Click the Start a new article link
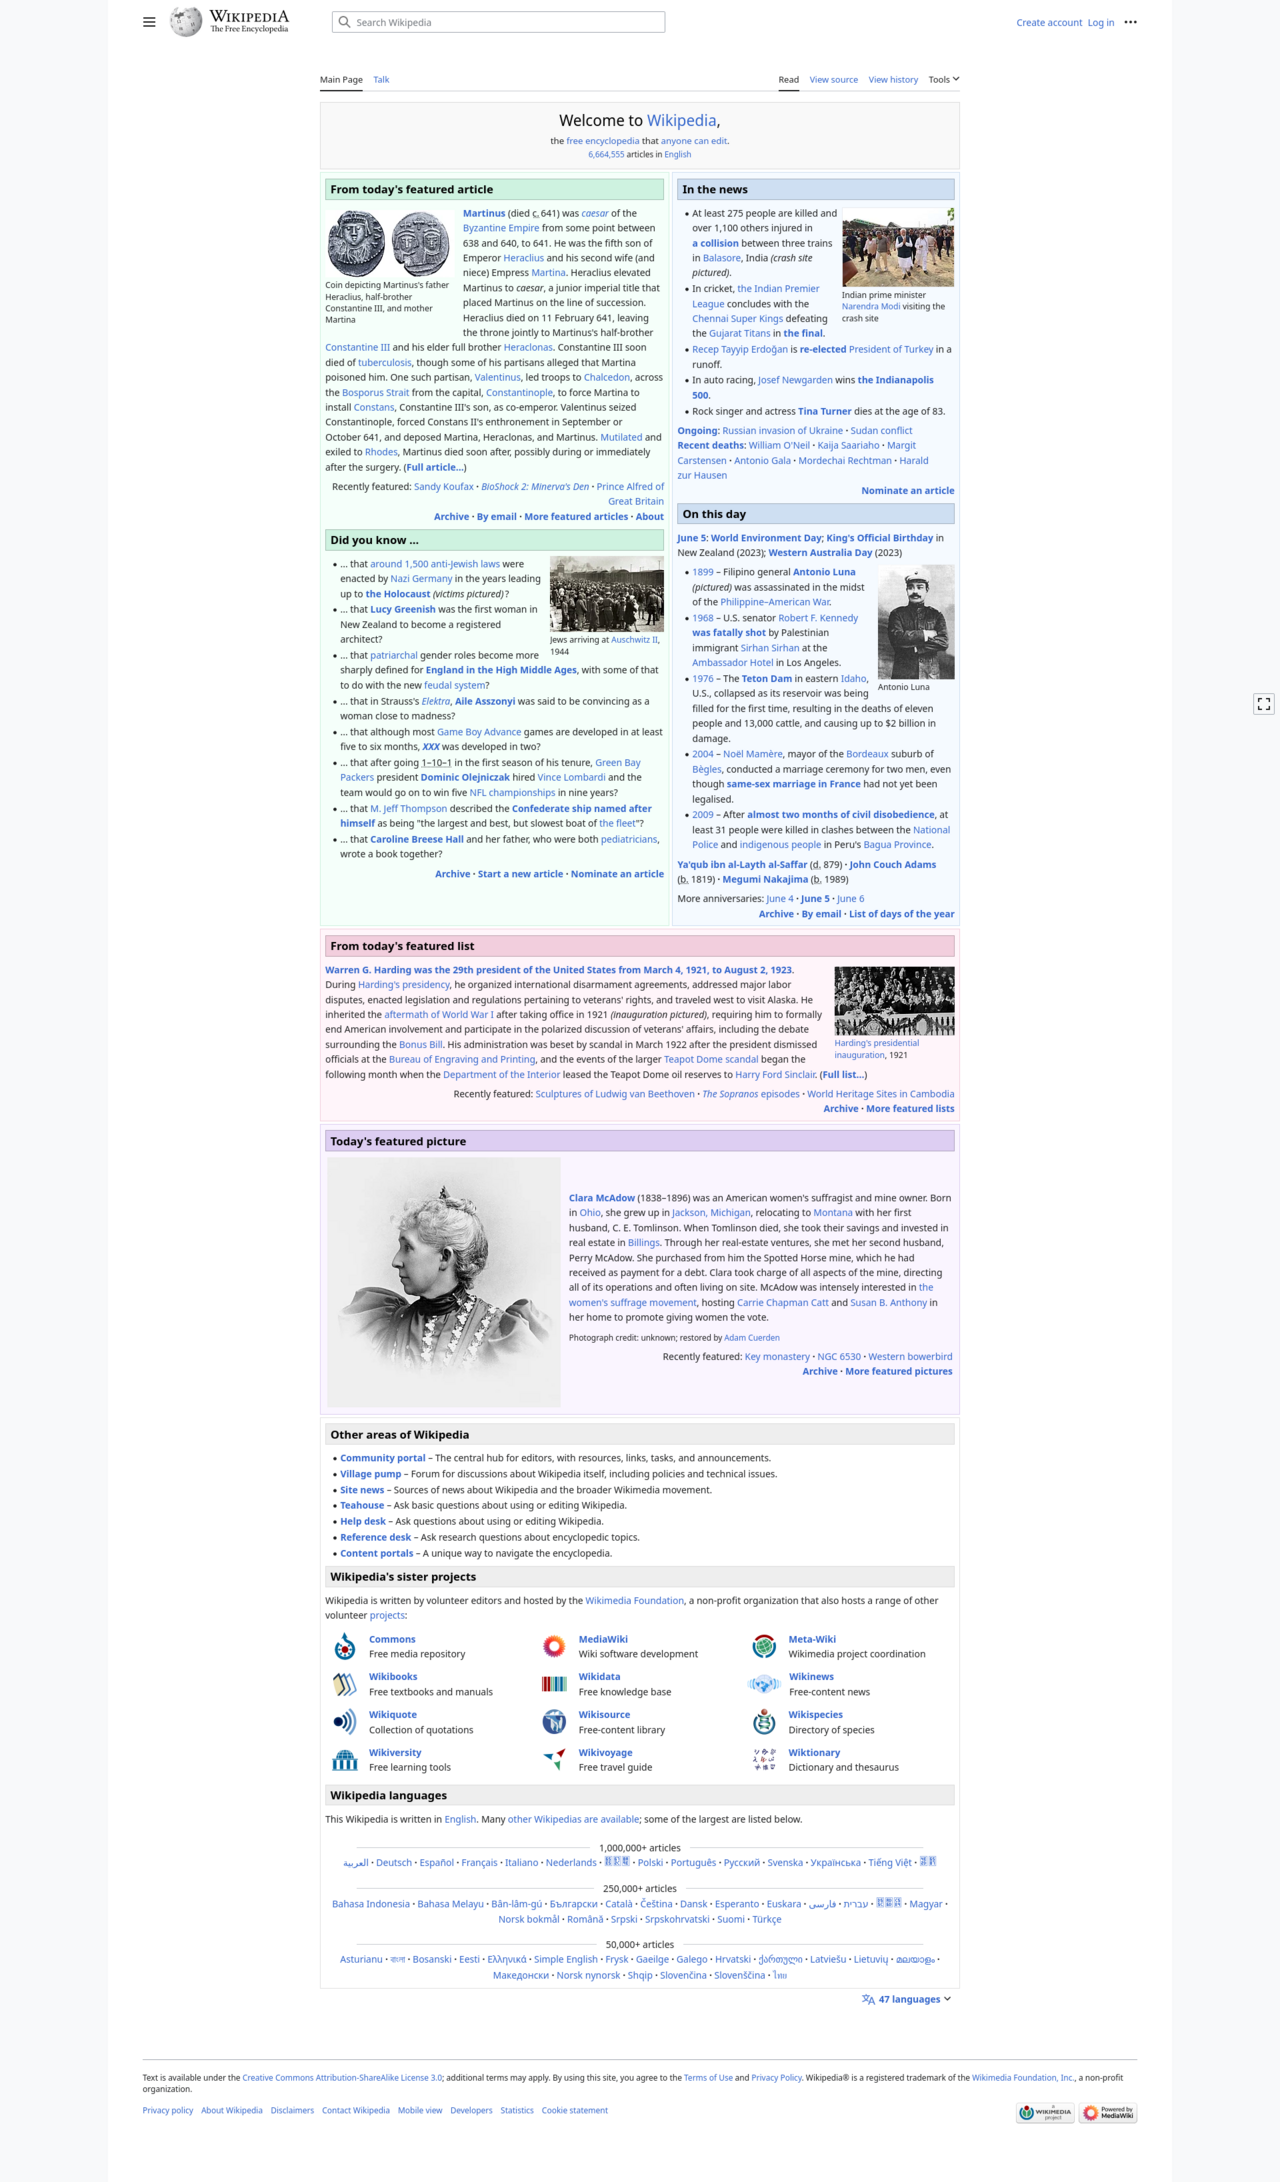 pyautogui.click(x=520, y=873)
